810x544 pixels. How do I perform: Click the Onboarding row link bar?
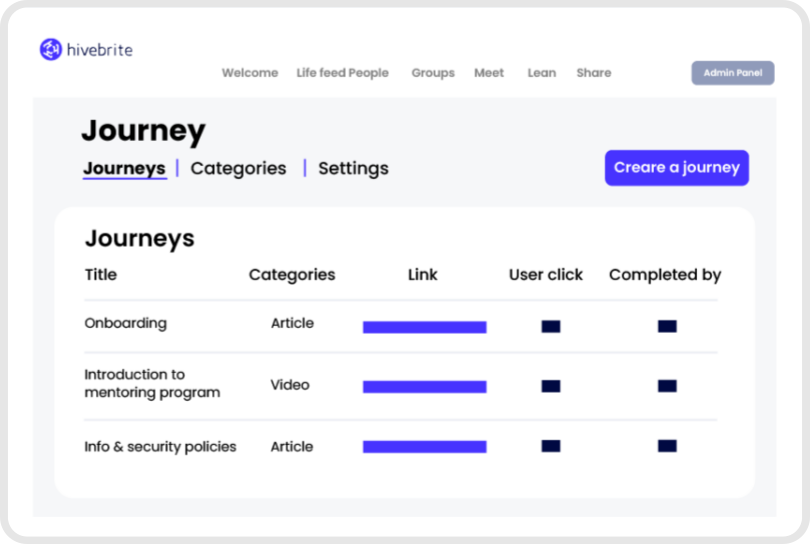click(424, 327)
